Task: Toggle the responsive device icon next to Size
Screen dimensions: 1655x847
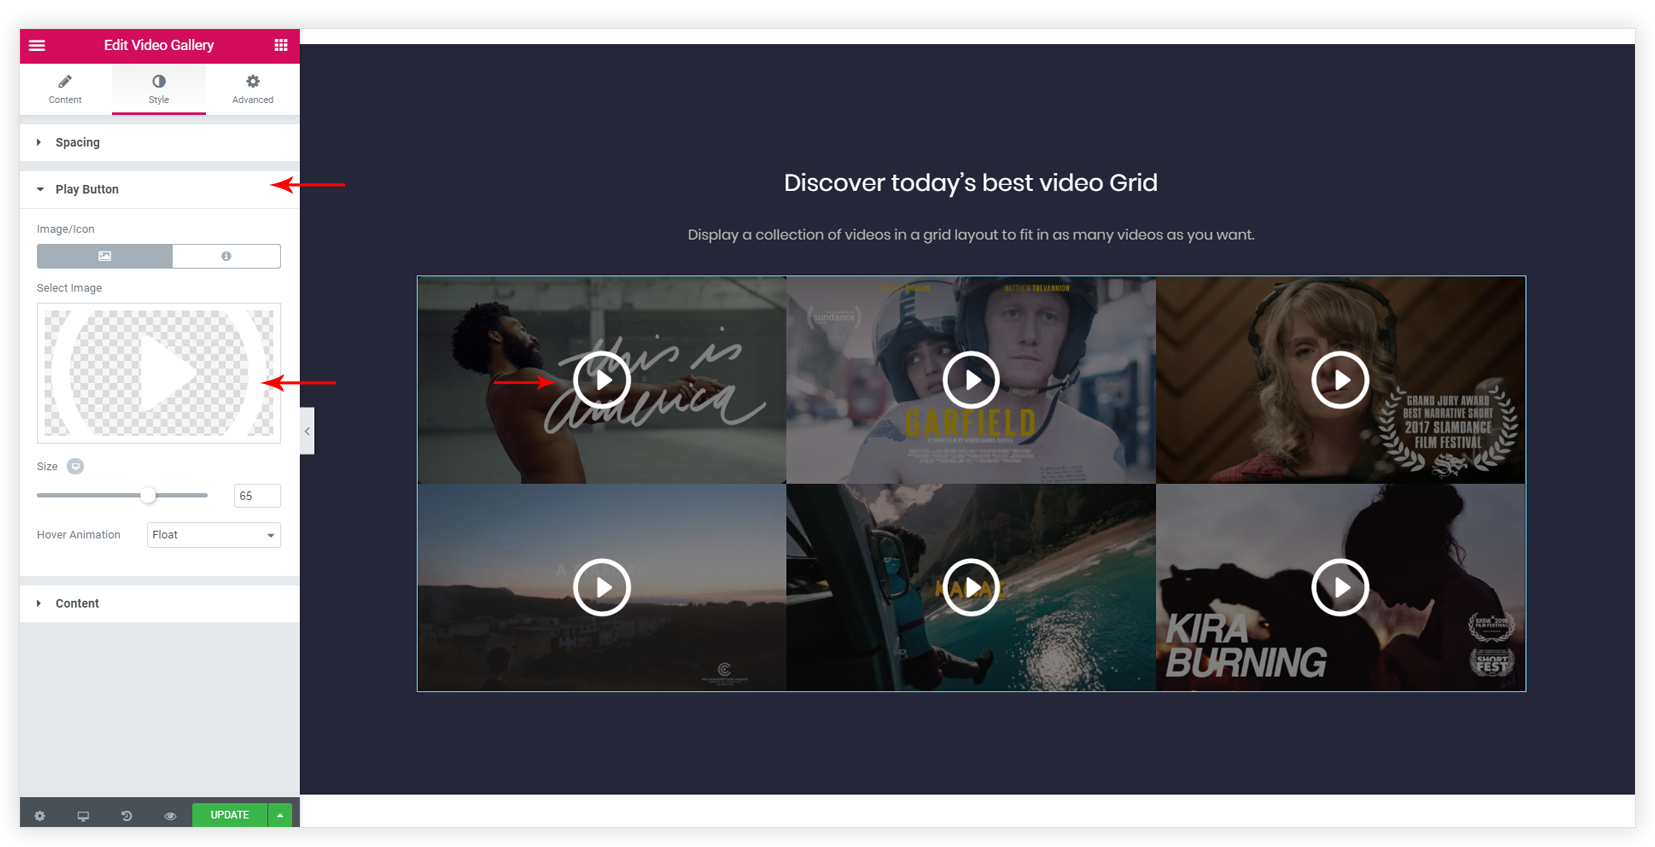Action: pos(75,466)
